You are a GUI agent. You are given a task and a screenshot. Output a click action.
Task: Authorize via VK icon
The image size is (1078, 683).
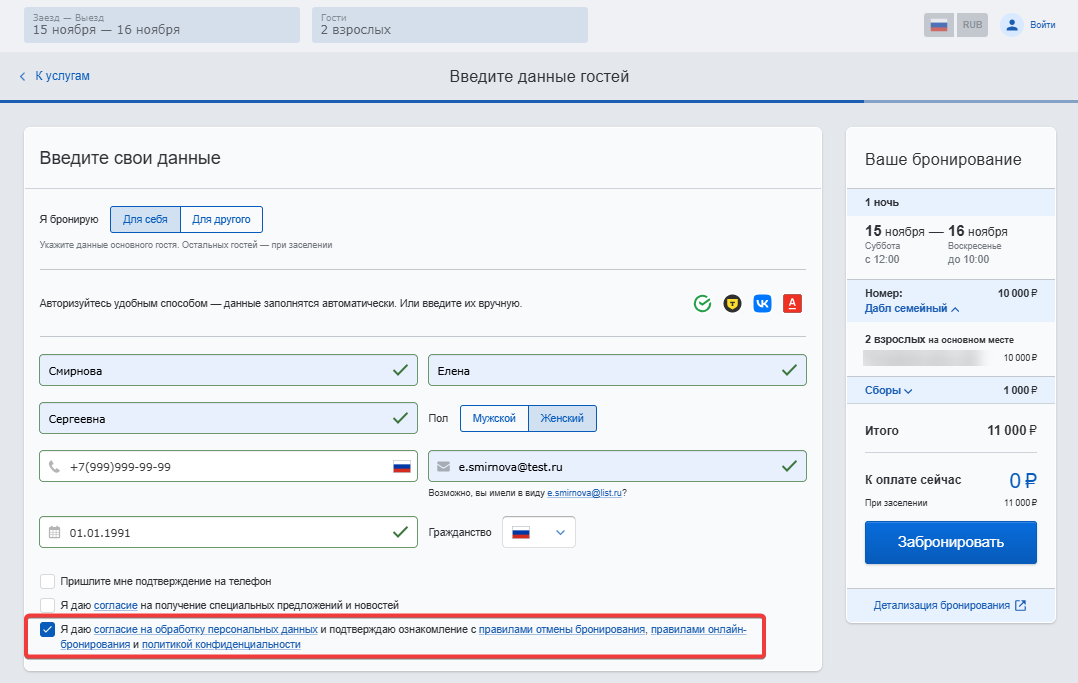[763, 303]
